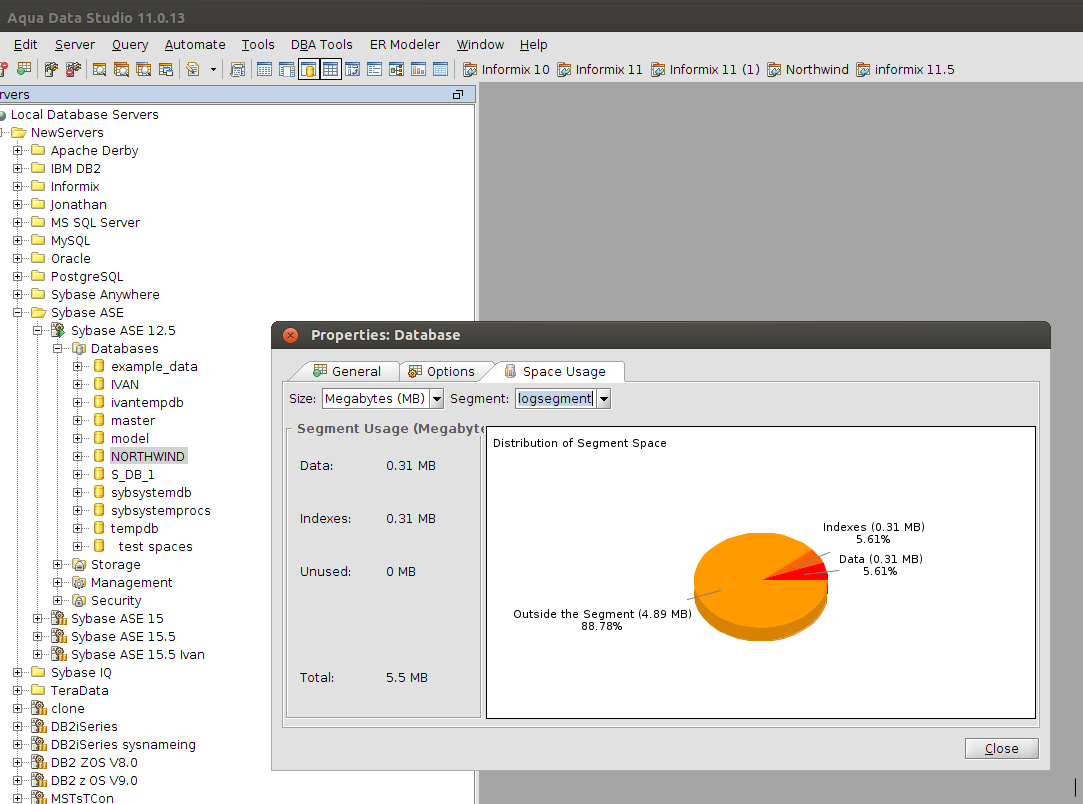Open the Server menu
1083x804 pixels.
coord(75,44)
